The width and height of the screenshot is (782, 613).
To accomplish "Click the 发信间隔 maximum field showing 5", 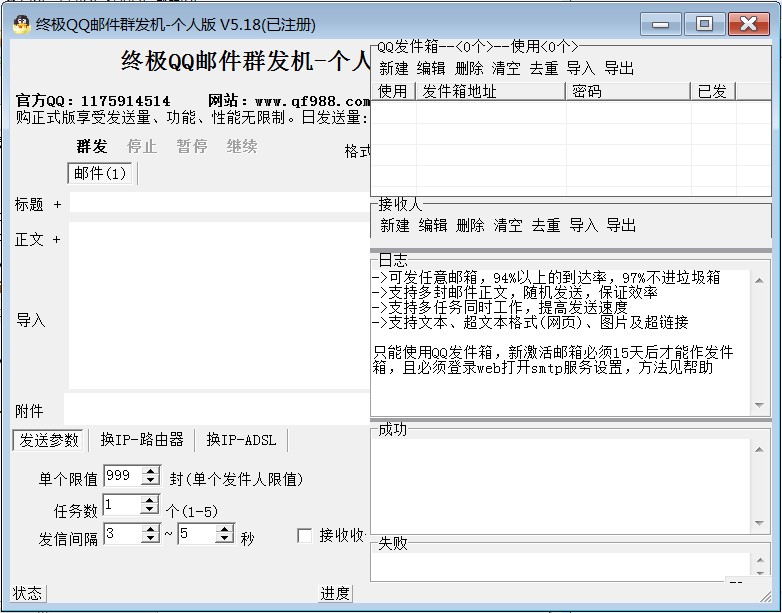I will pos(197,534).
